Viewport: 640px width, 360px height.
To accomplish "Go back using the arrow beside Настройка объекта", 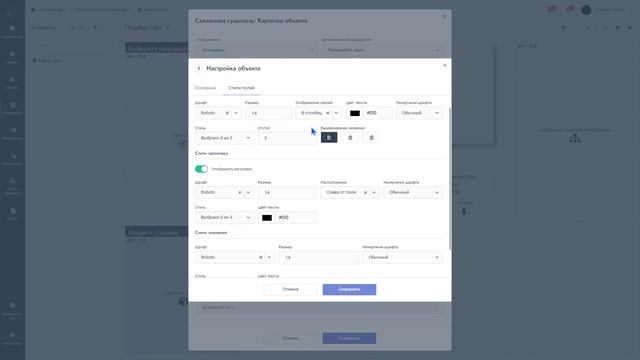I will click(x=199, y=69).
